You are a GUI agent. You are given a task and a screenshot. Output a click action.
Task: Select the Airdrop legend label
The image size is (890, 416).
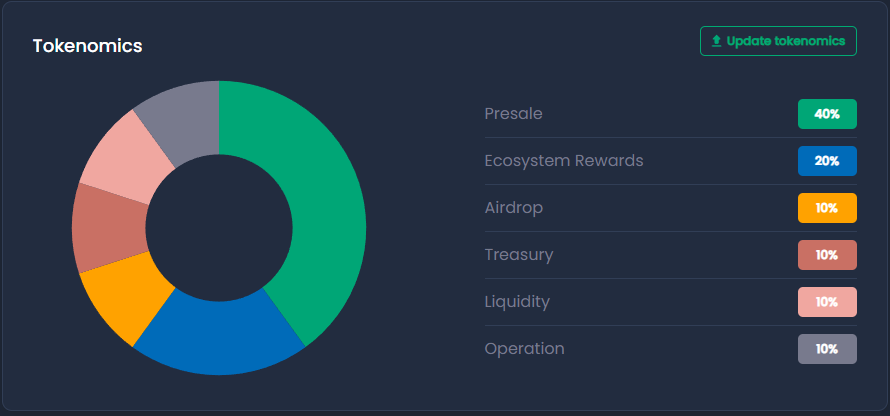point(513,208)
